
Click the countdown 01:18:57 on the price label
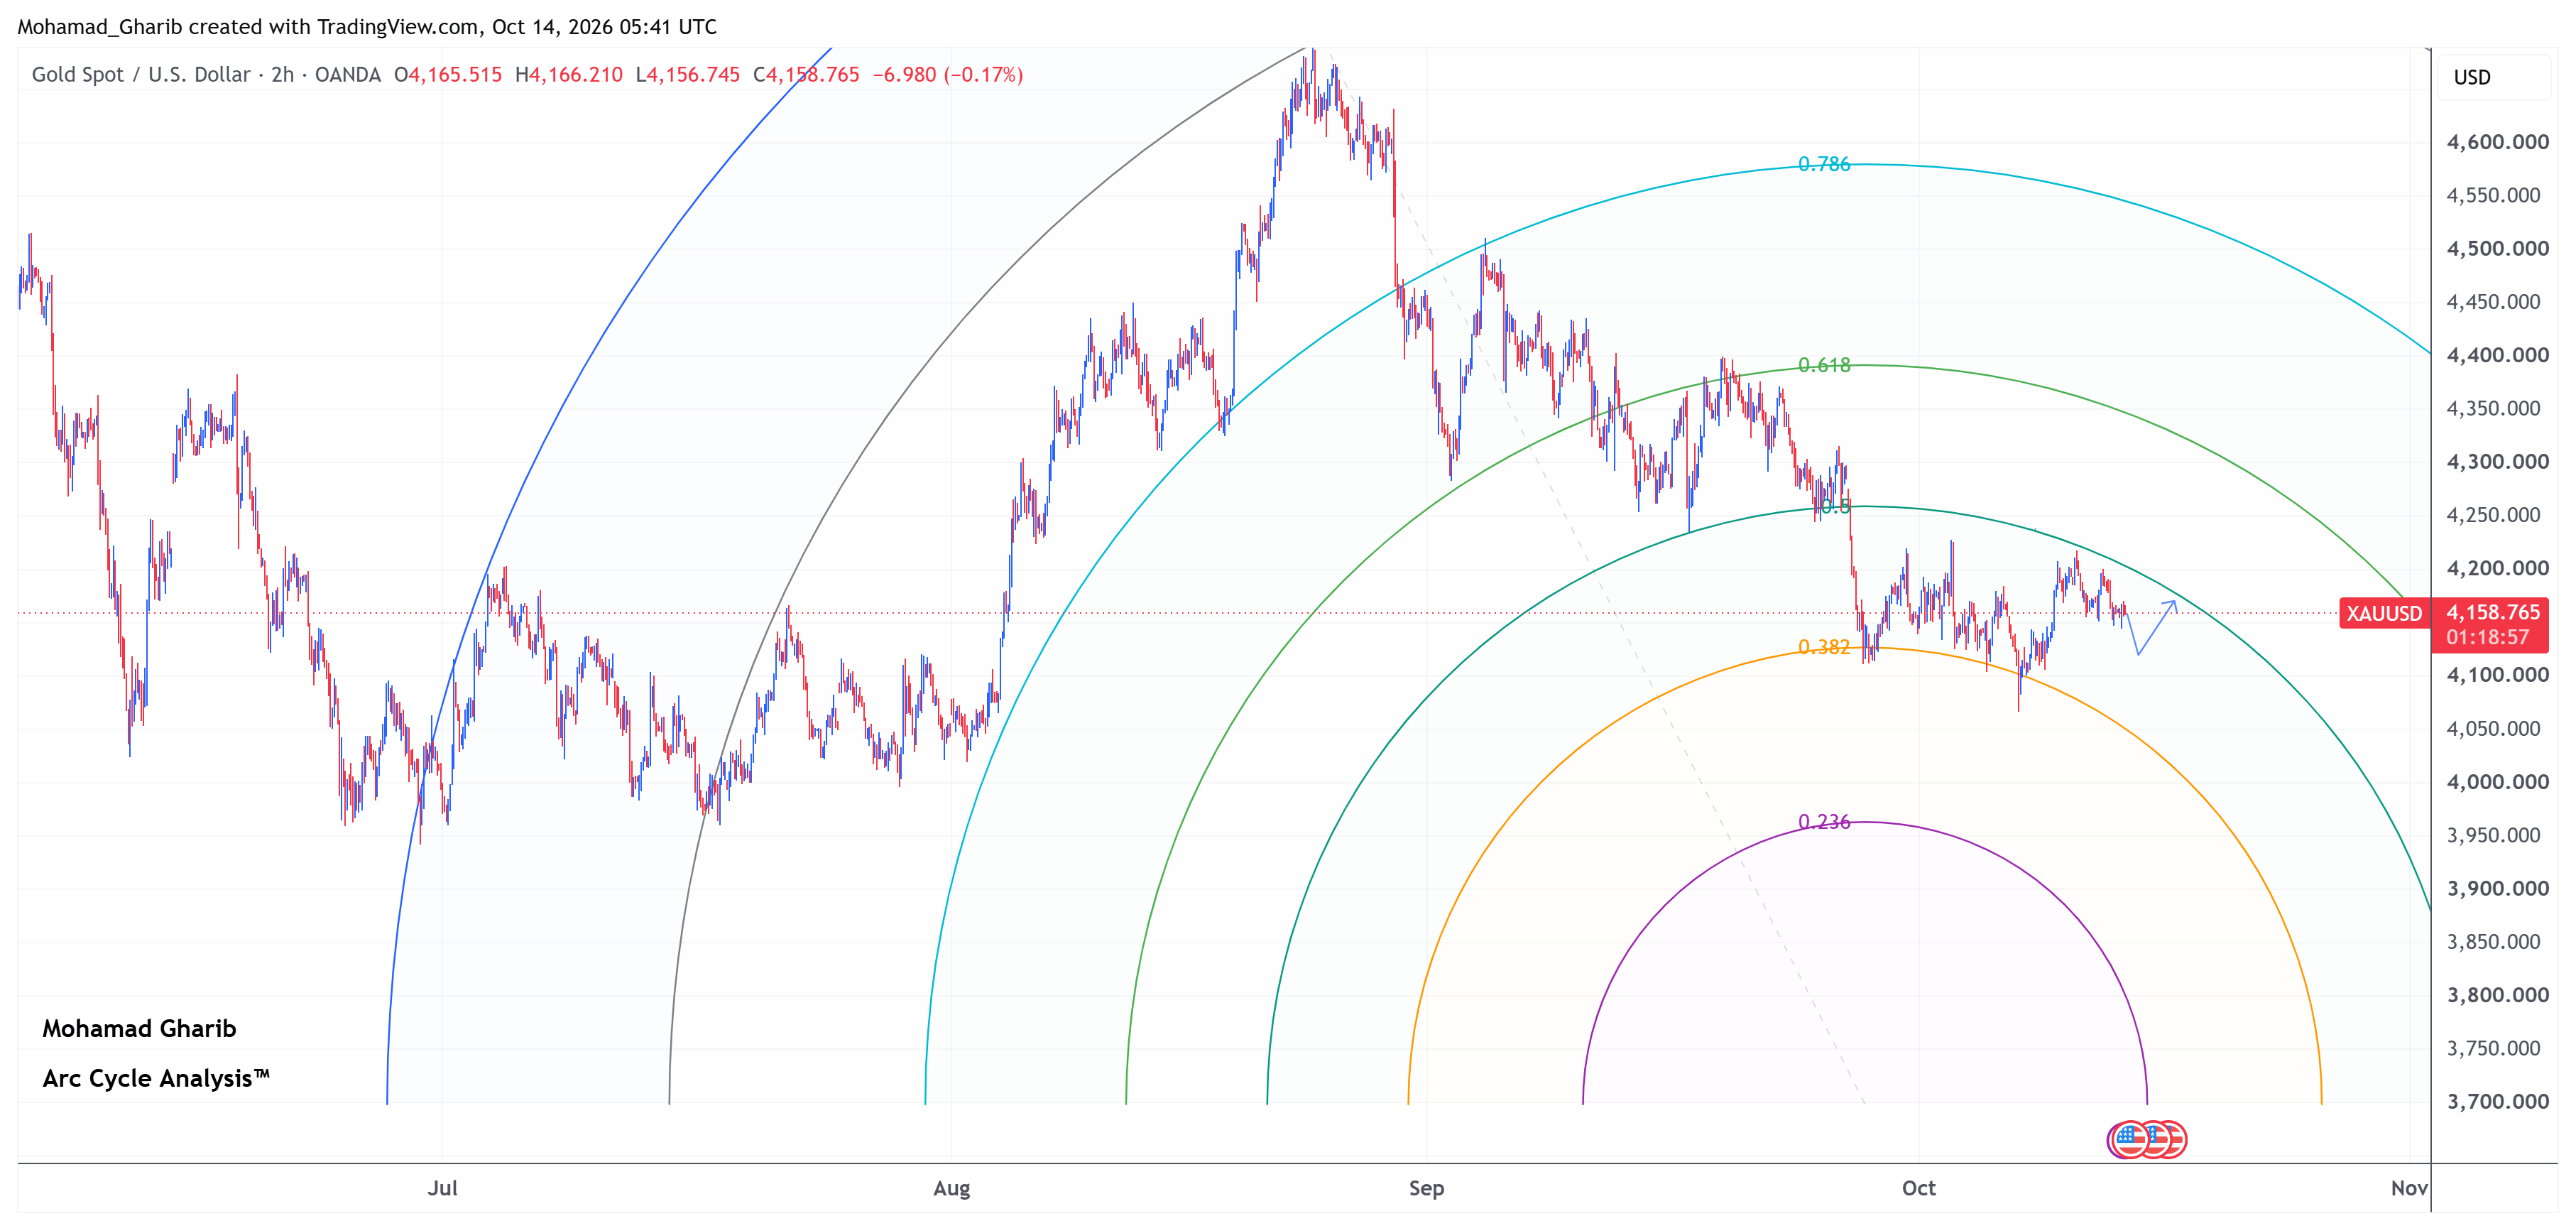pyautogui.click(x=2487, y=638)
